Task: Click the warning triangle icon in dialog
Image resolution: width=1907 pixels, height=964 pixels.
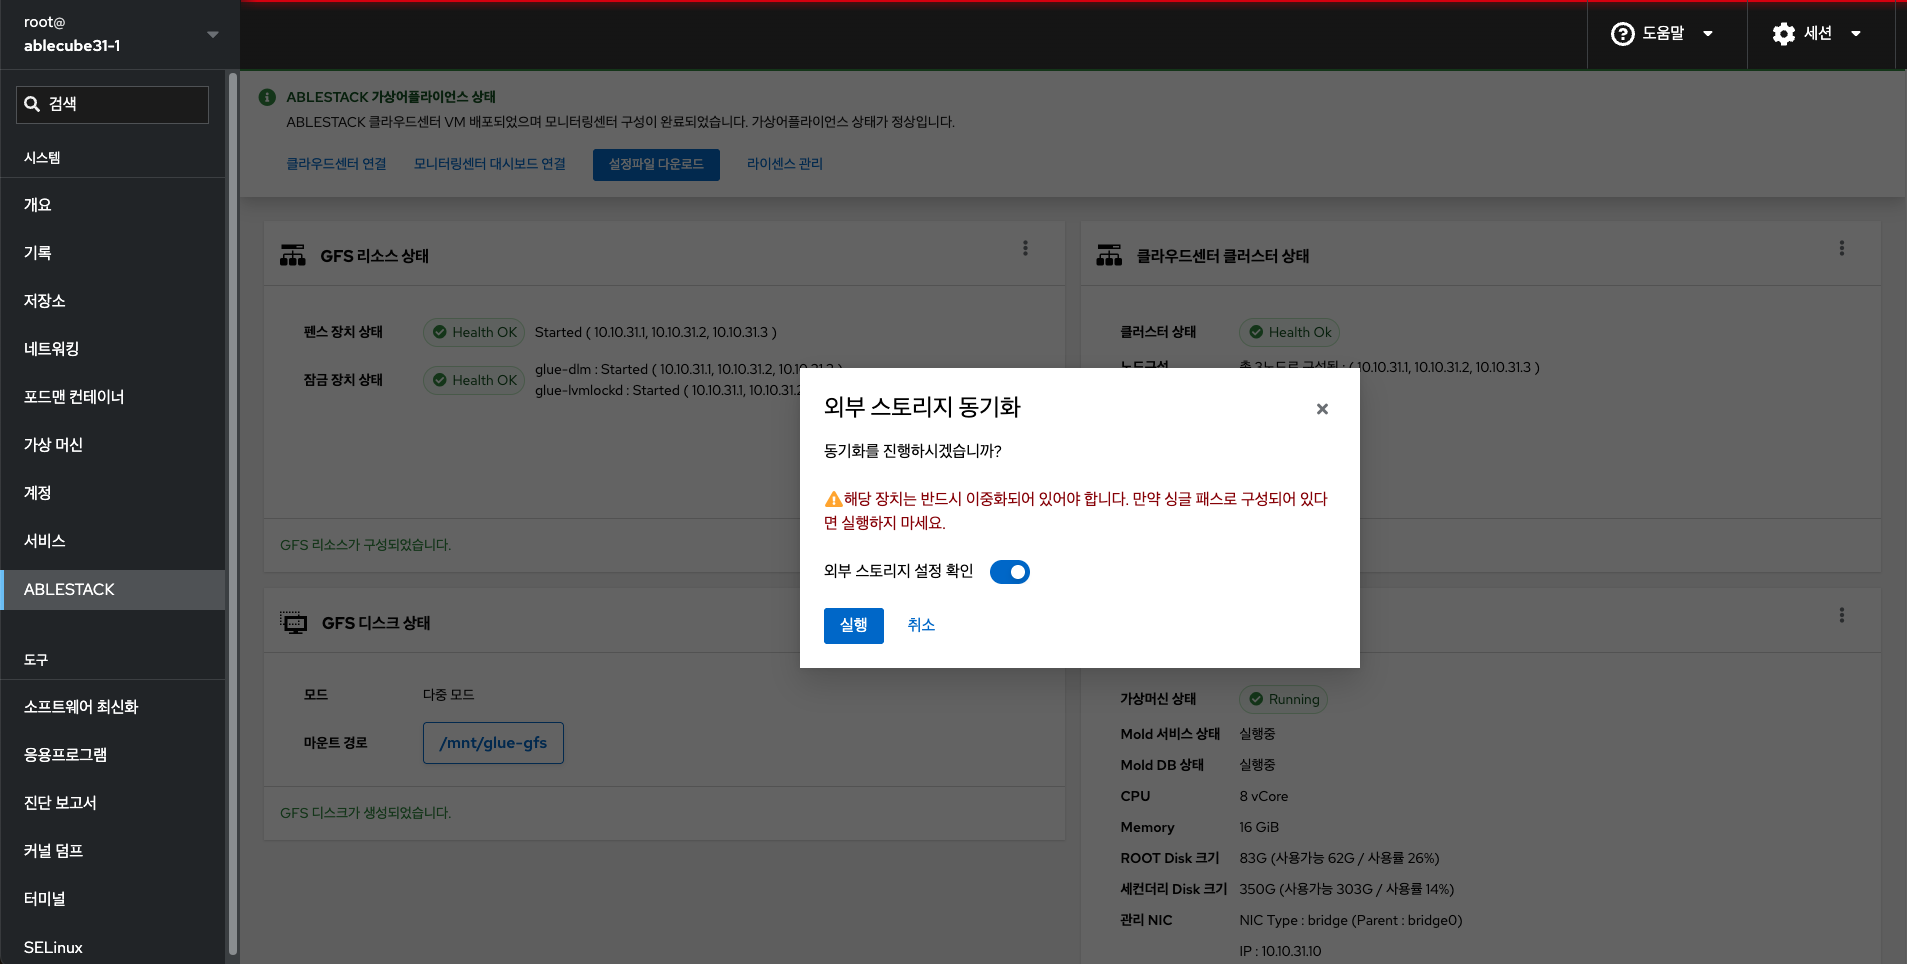Action: 833,499
